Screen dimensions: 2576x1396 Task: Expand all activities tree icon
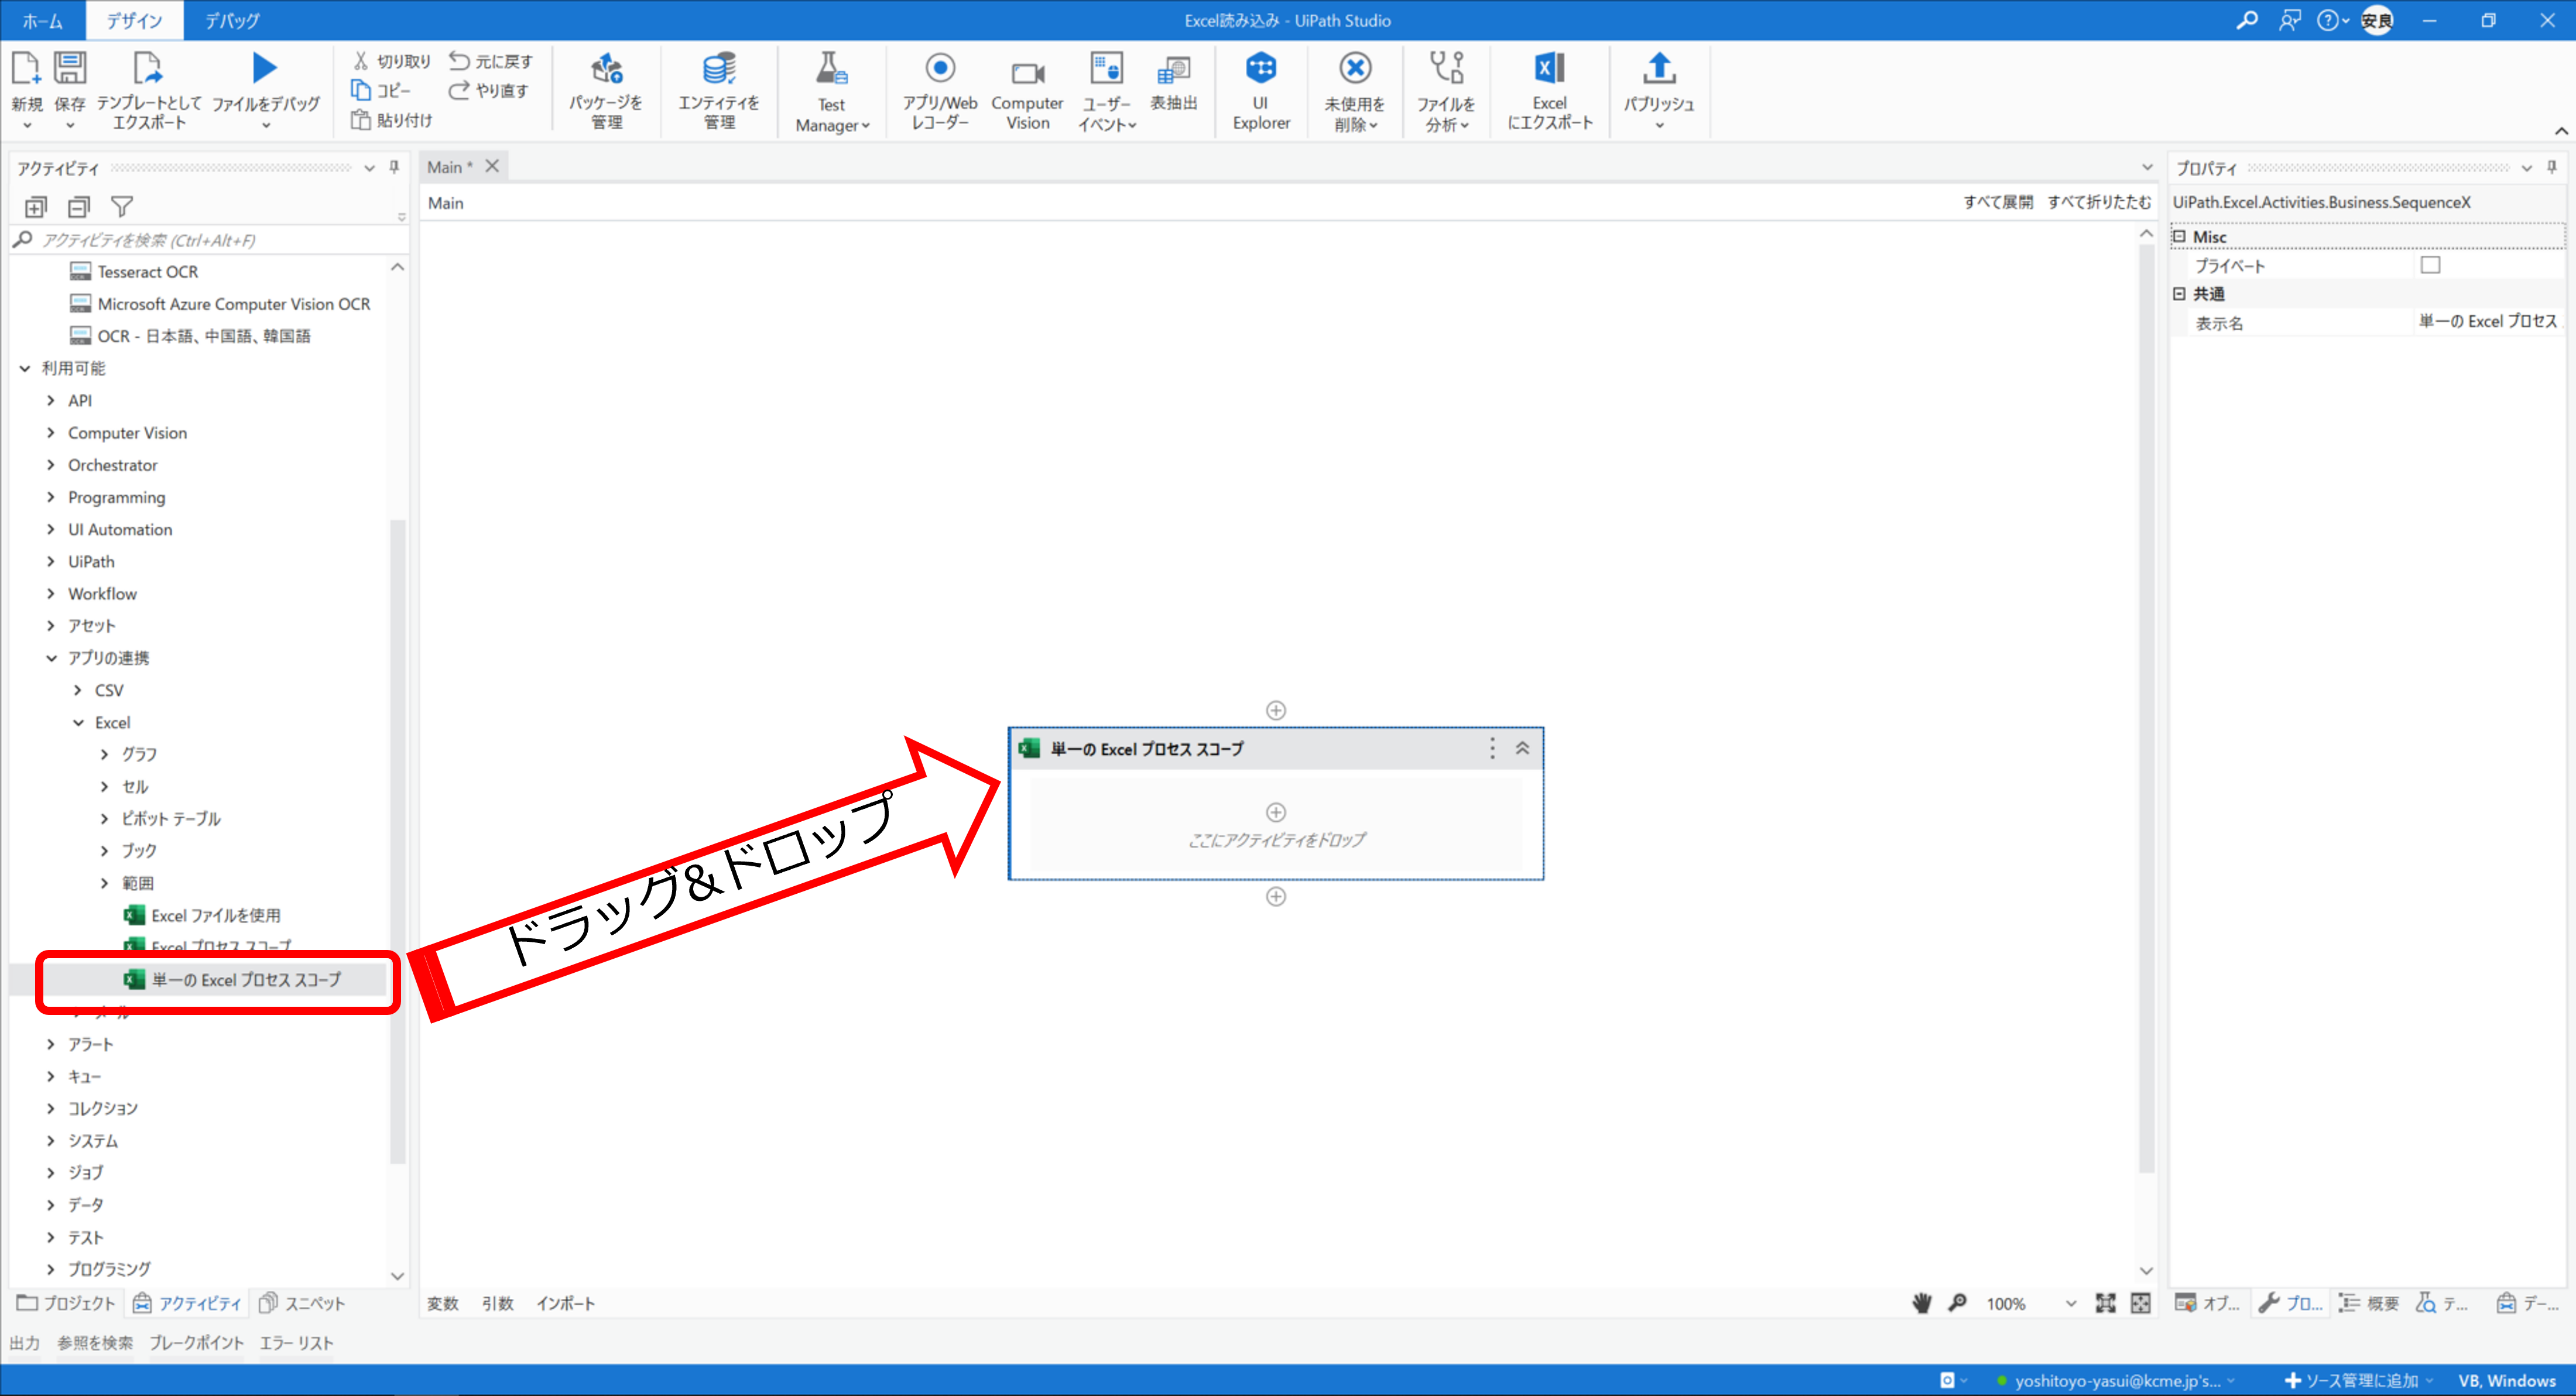point(36,207)
